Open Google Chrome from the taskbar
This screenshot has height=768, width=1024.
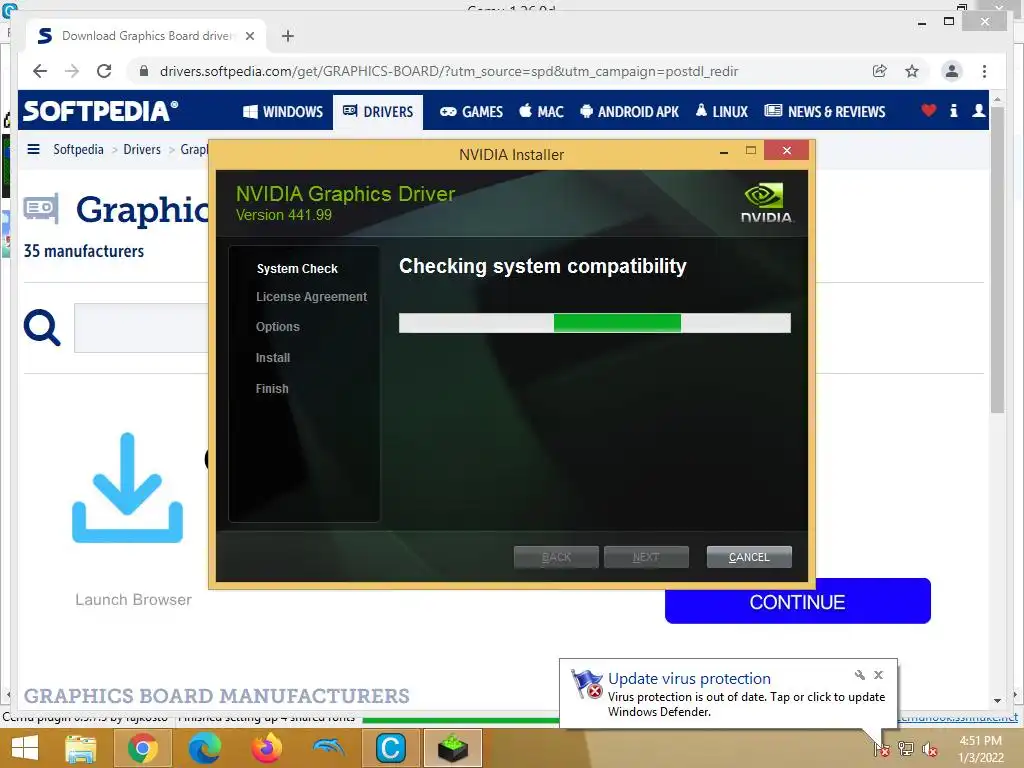(142, 748)
